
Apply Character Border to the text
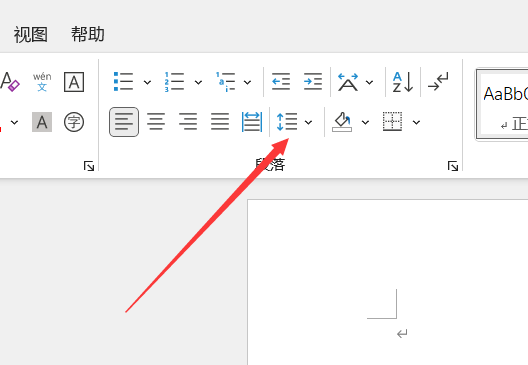pyautogui.click(x=74, y=82)
